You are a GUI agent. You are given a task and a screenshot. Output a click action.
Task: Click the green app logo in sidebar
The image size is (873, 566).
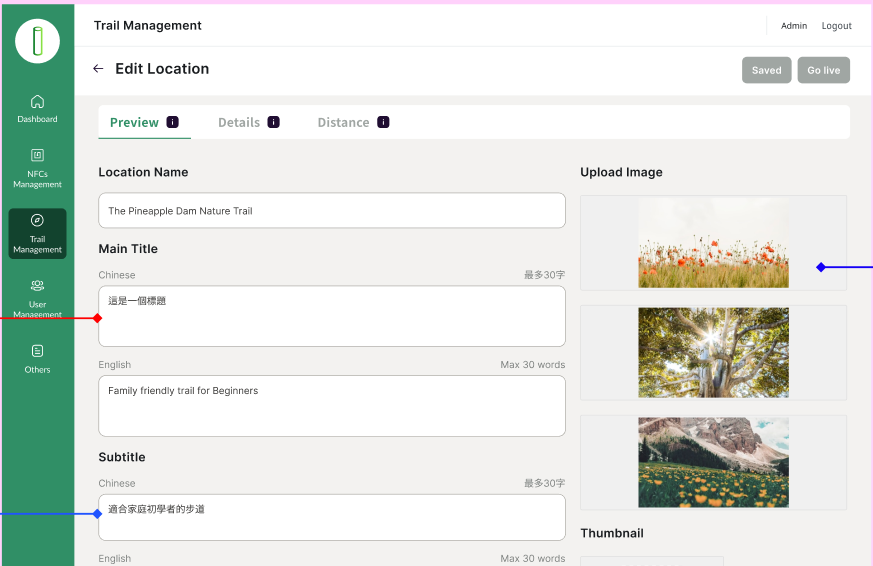pyautogui.click(x=37, y=41)
